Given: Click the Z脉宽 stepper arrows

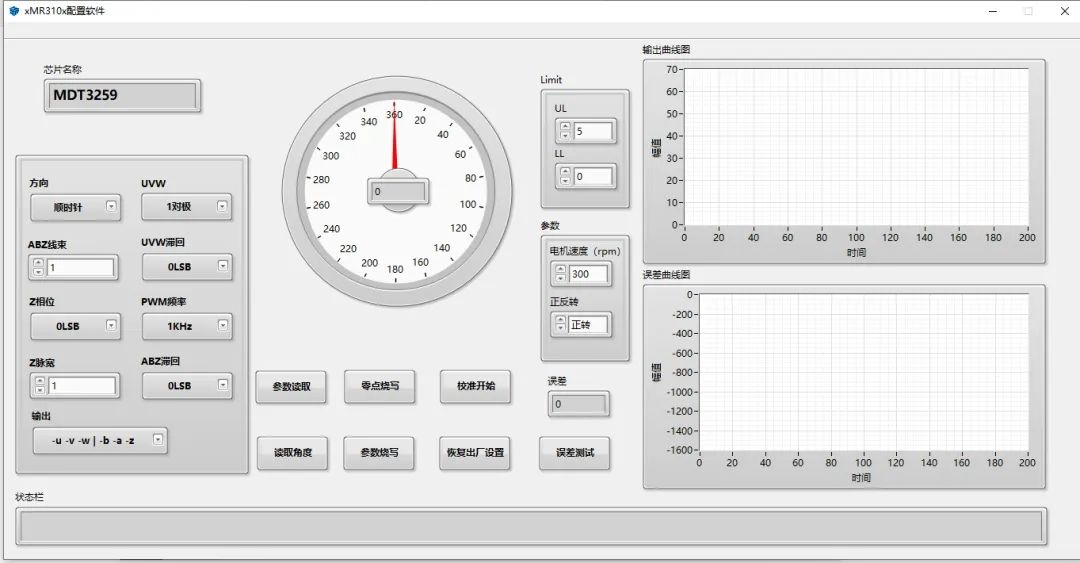Looking at the screenshot, I should (x=39, y=386).
